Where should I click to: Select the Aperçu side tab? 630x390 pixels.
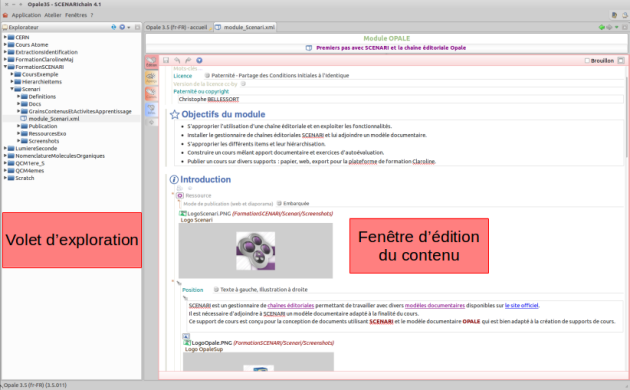point(151,78)
